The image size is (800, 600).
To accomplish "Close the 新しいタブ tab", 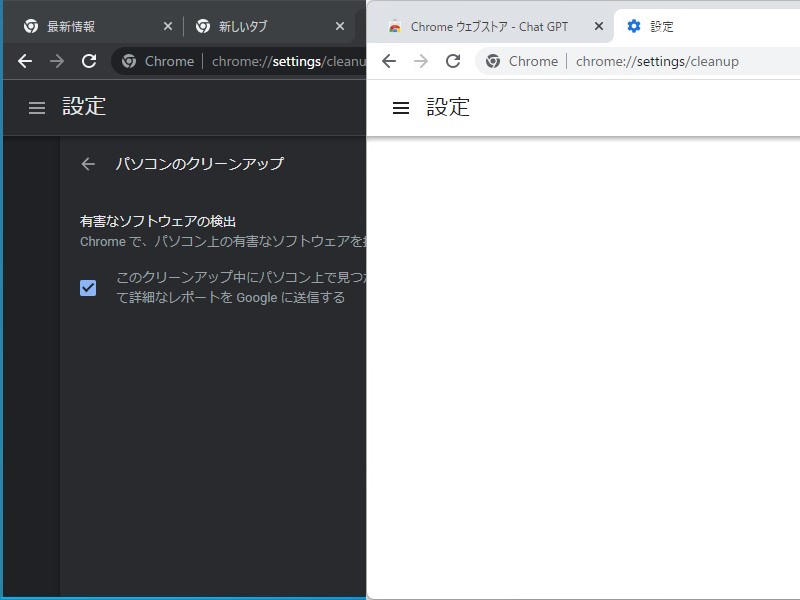I will 340,25.
